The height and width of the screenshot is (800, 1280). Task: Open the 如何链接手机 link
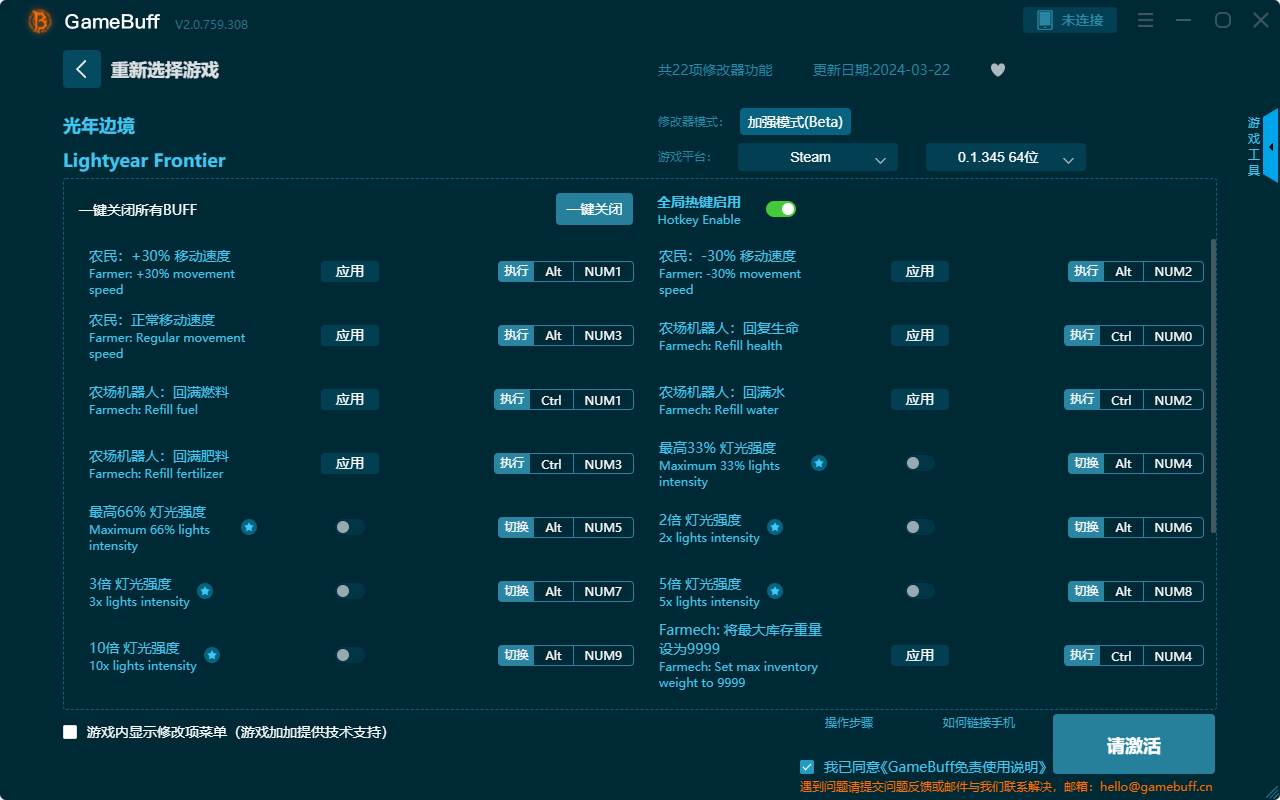coord(978,722)
